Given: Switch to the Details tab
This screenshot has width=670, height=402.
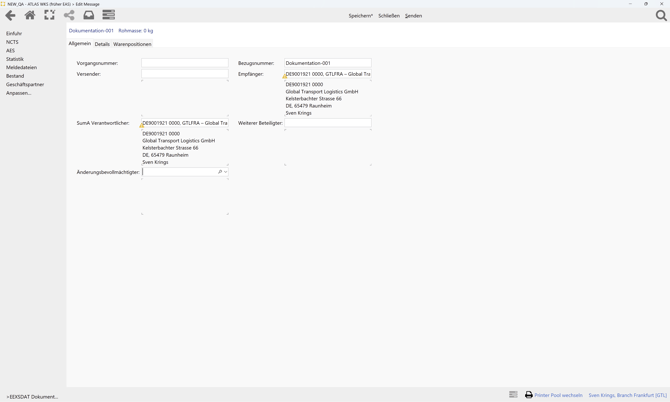Looking at the screenshot, I should click(102, 44).
